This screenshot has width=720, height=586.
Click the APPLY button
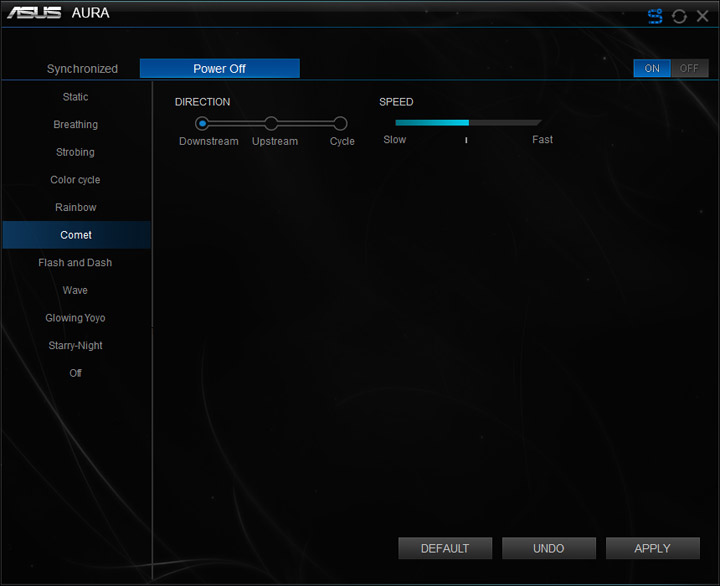[x=652, y=548]
